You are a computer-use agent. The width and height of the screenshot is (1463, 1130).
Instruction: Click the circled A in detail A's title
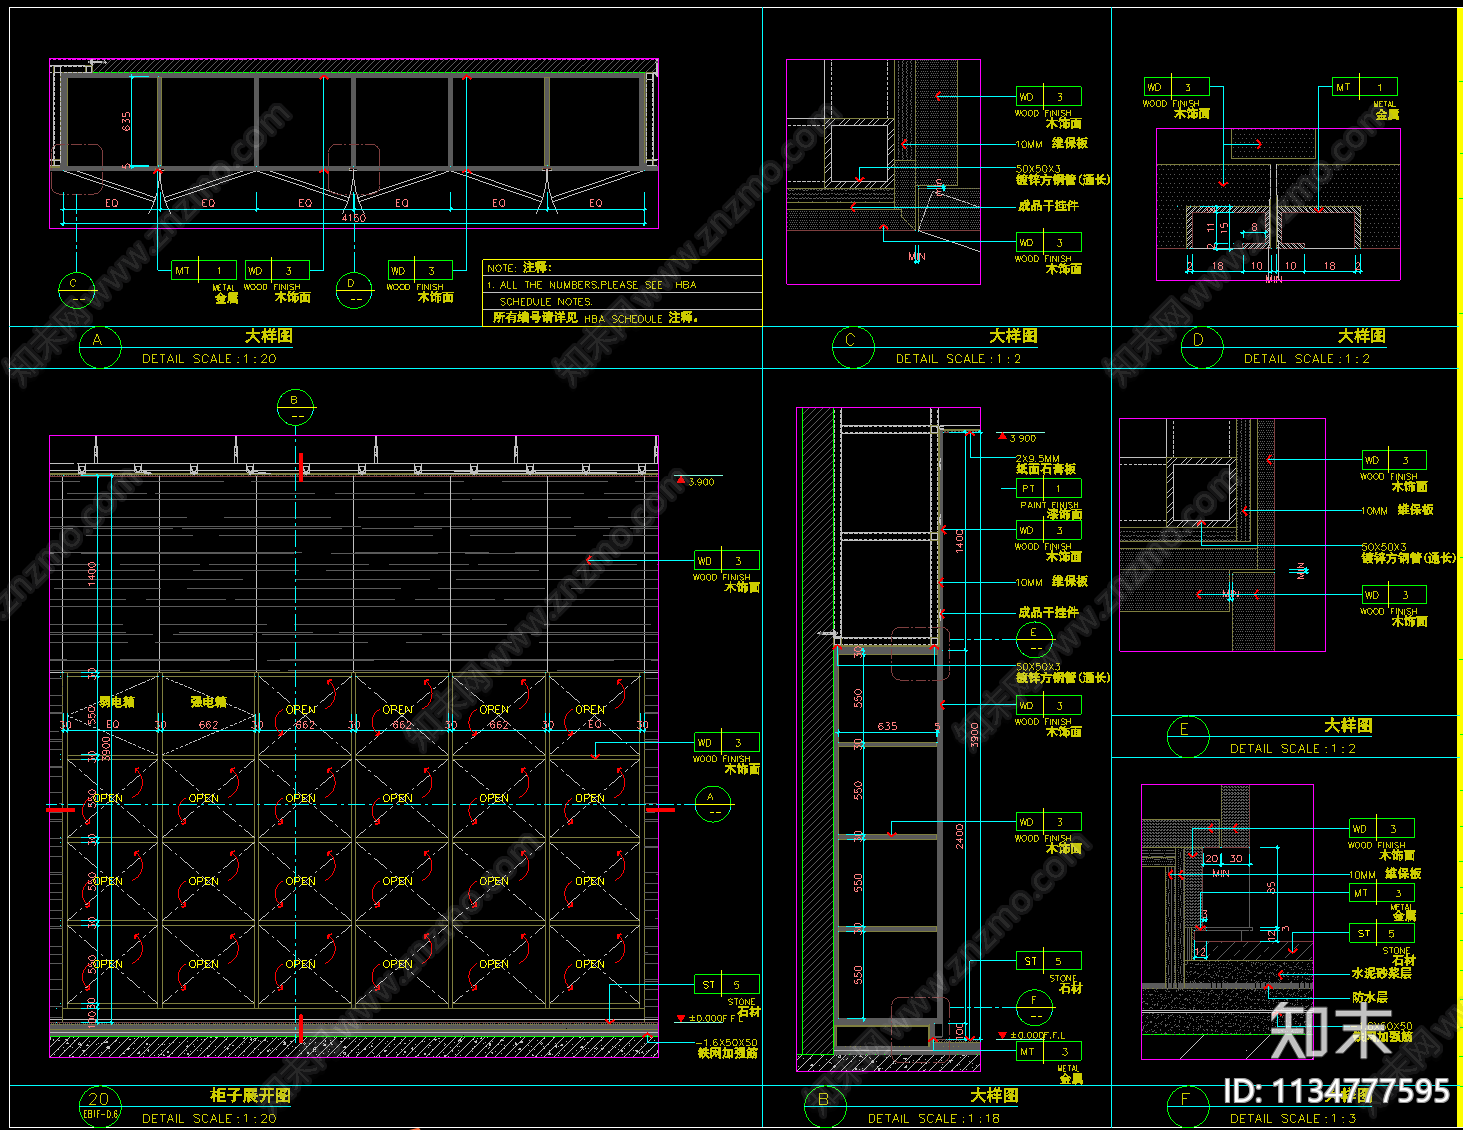click(x=99, y=346)
